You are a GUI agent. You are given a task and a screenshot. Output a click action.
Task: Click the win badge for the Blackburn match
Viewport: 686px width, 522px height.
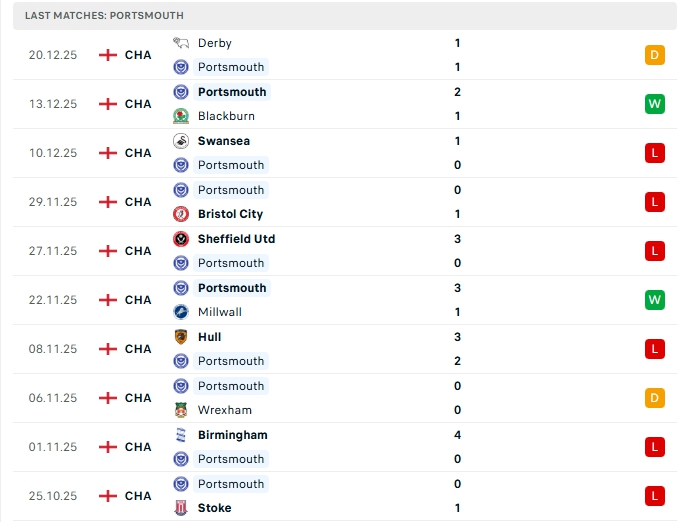coord(655,104)
